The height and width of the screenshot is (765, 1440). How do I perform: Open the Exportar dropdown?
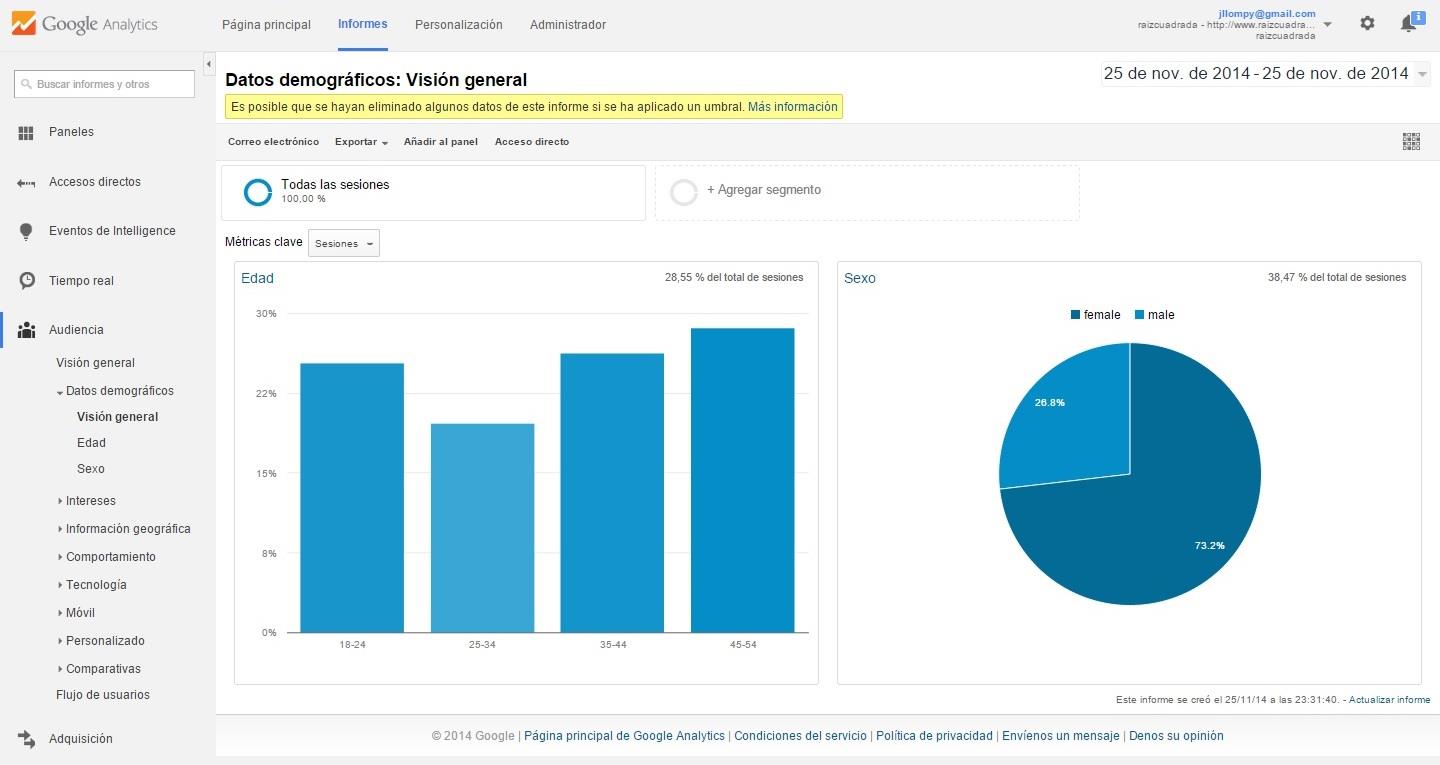(361, 142)
